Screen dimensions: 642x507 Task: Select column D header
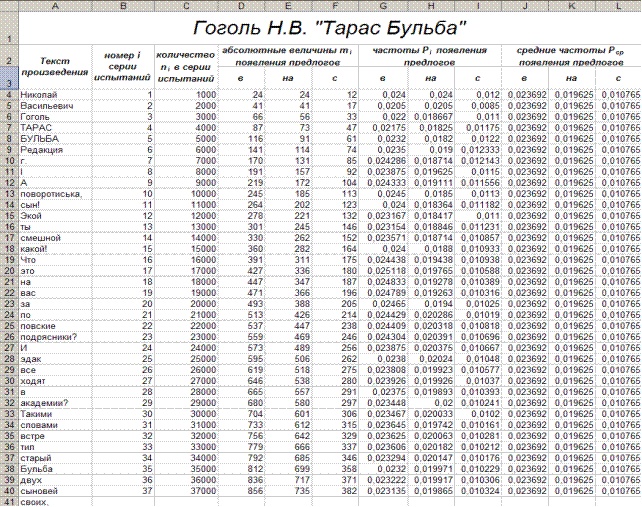click(x=242, y=6)
